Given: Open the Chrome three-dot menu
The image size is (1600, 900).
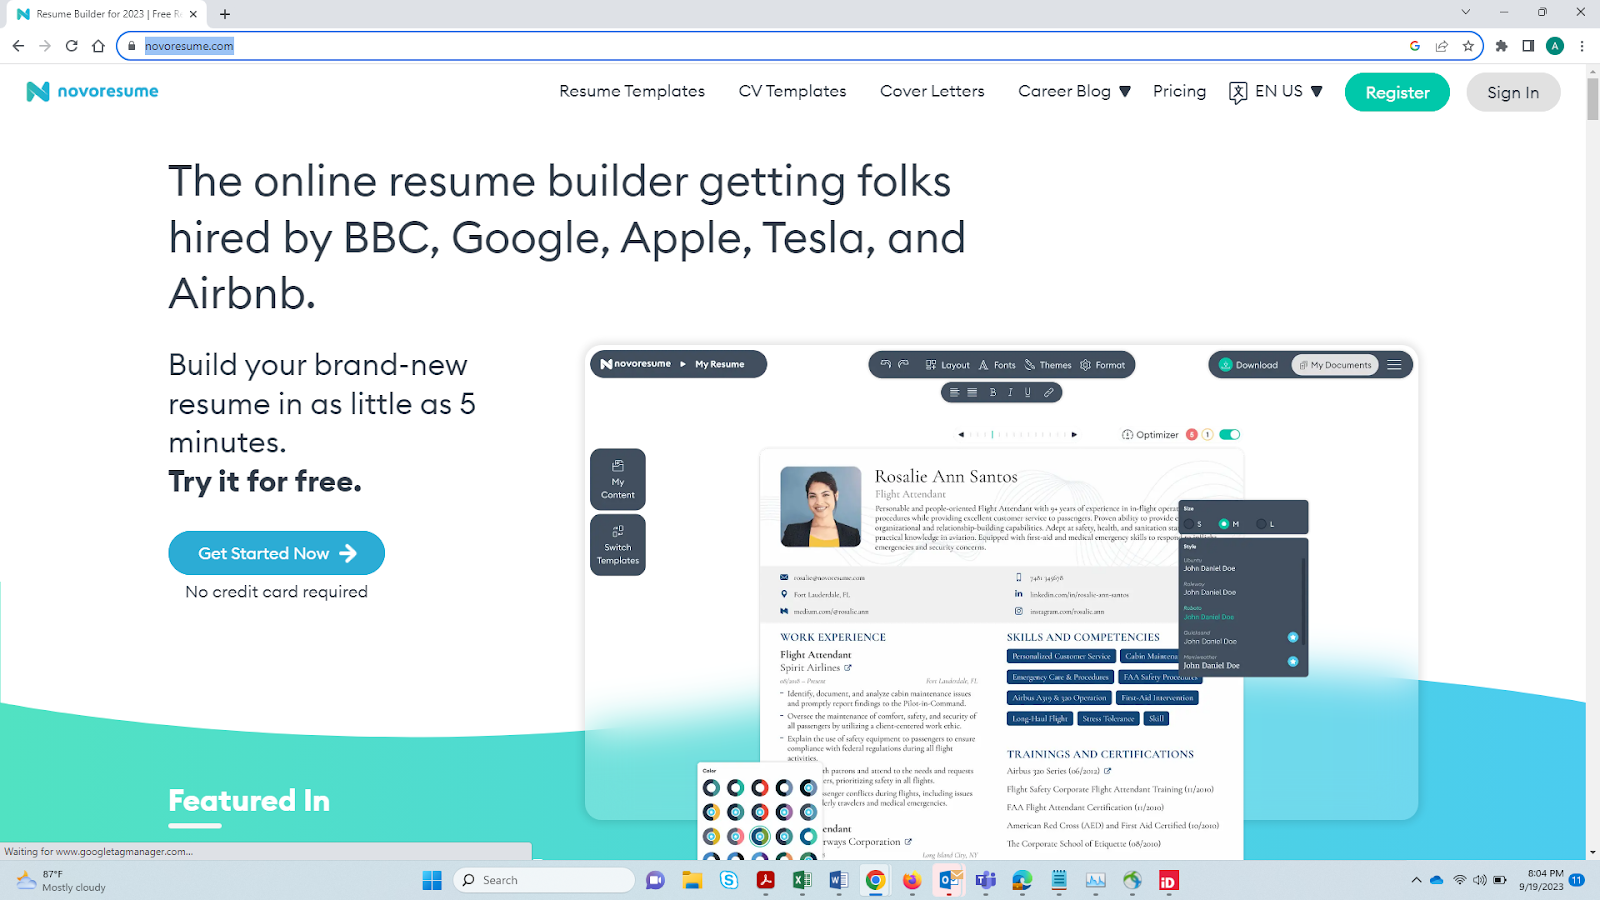Looking at the screenshot, I should [x=1582, y=46].
